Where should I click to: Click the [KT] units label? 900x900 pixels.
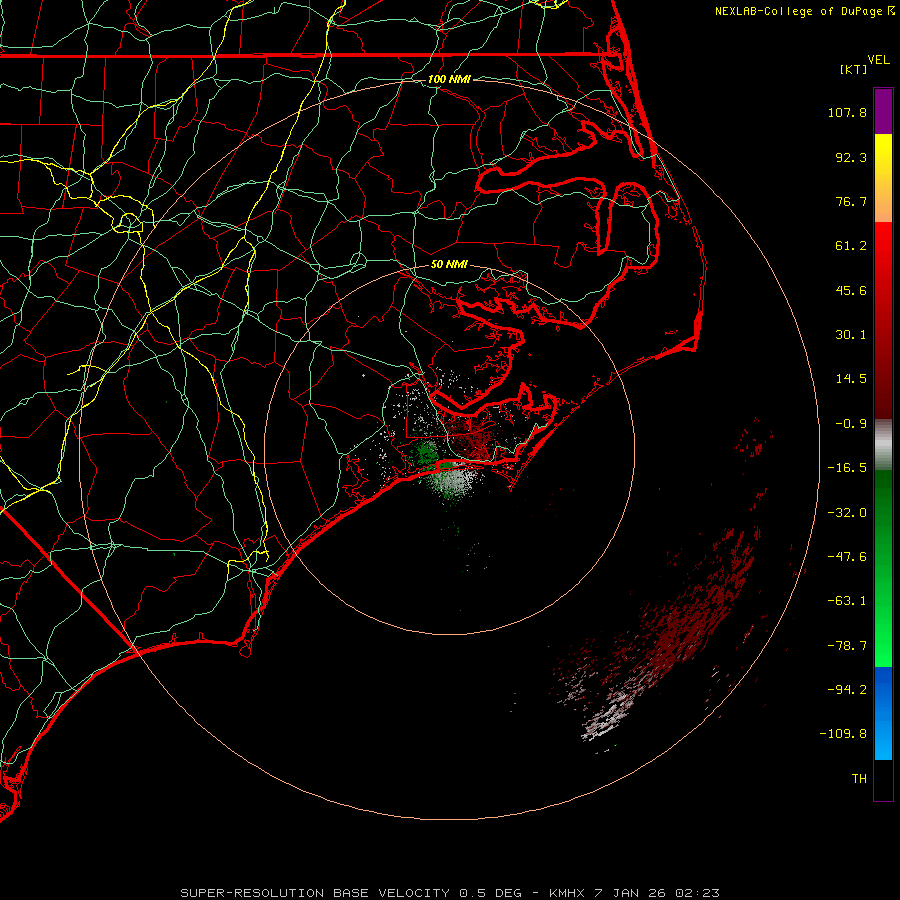854,69
